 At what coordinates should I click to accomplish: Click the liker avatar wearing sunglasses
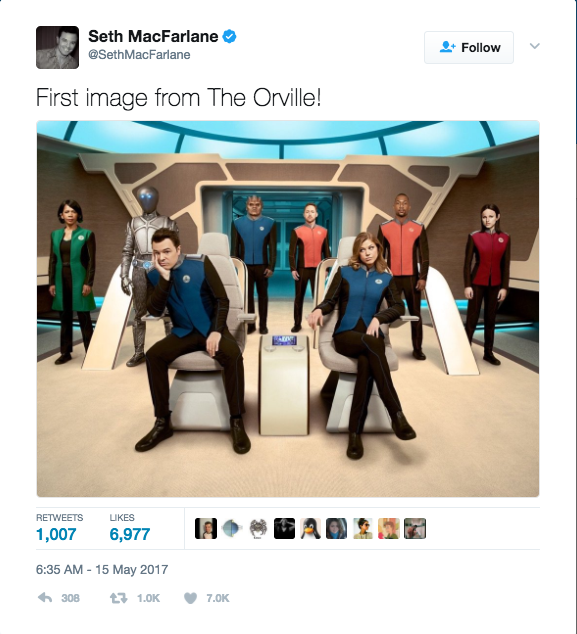click(x=363, y=528)
